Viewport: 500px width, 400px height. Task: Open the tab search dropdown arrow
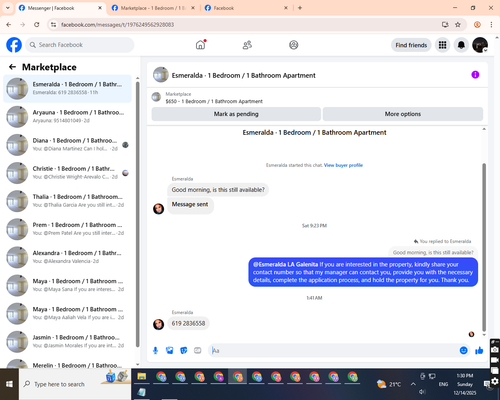pyautogui.click(x=8, y=8)
